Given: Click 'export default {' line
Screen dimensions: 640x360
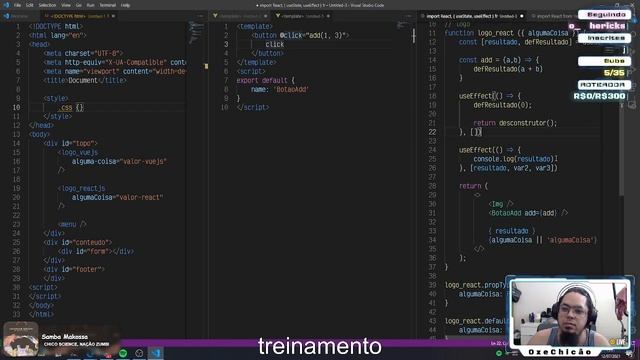Looking at the screenshot, I should tap(265, 80).
